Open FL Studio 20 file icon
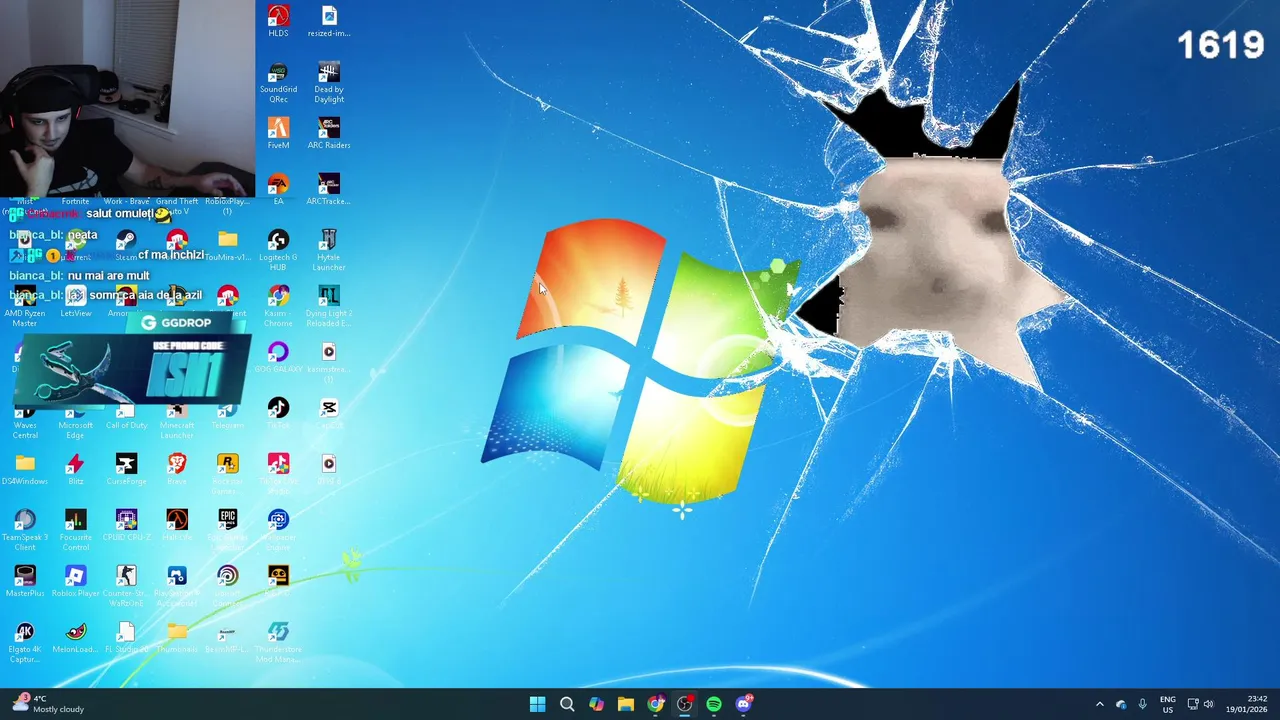 click(x=126, y=637)
